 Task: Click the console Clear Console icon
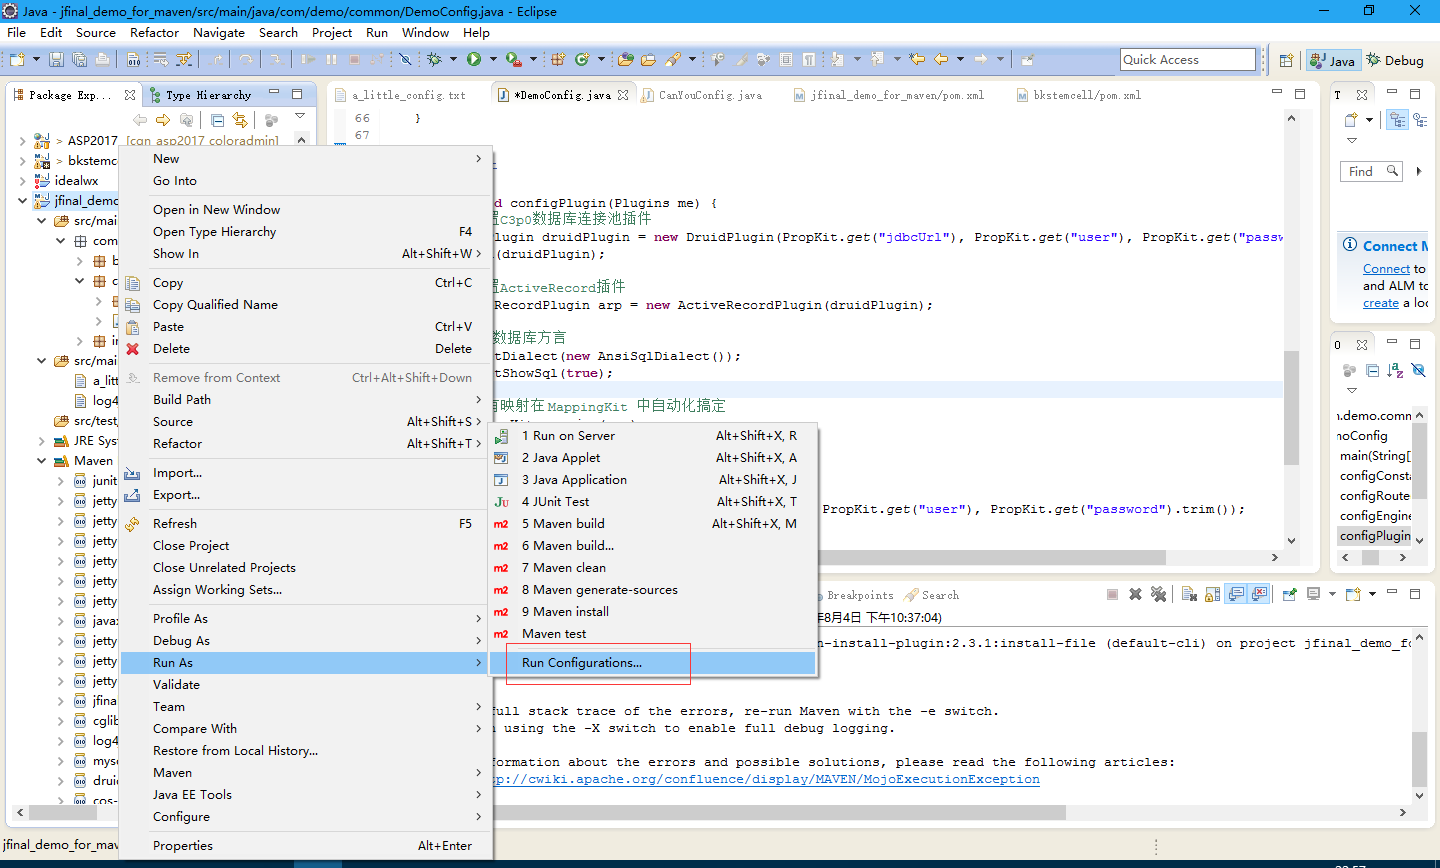[x=1189, y=594]
